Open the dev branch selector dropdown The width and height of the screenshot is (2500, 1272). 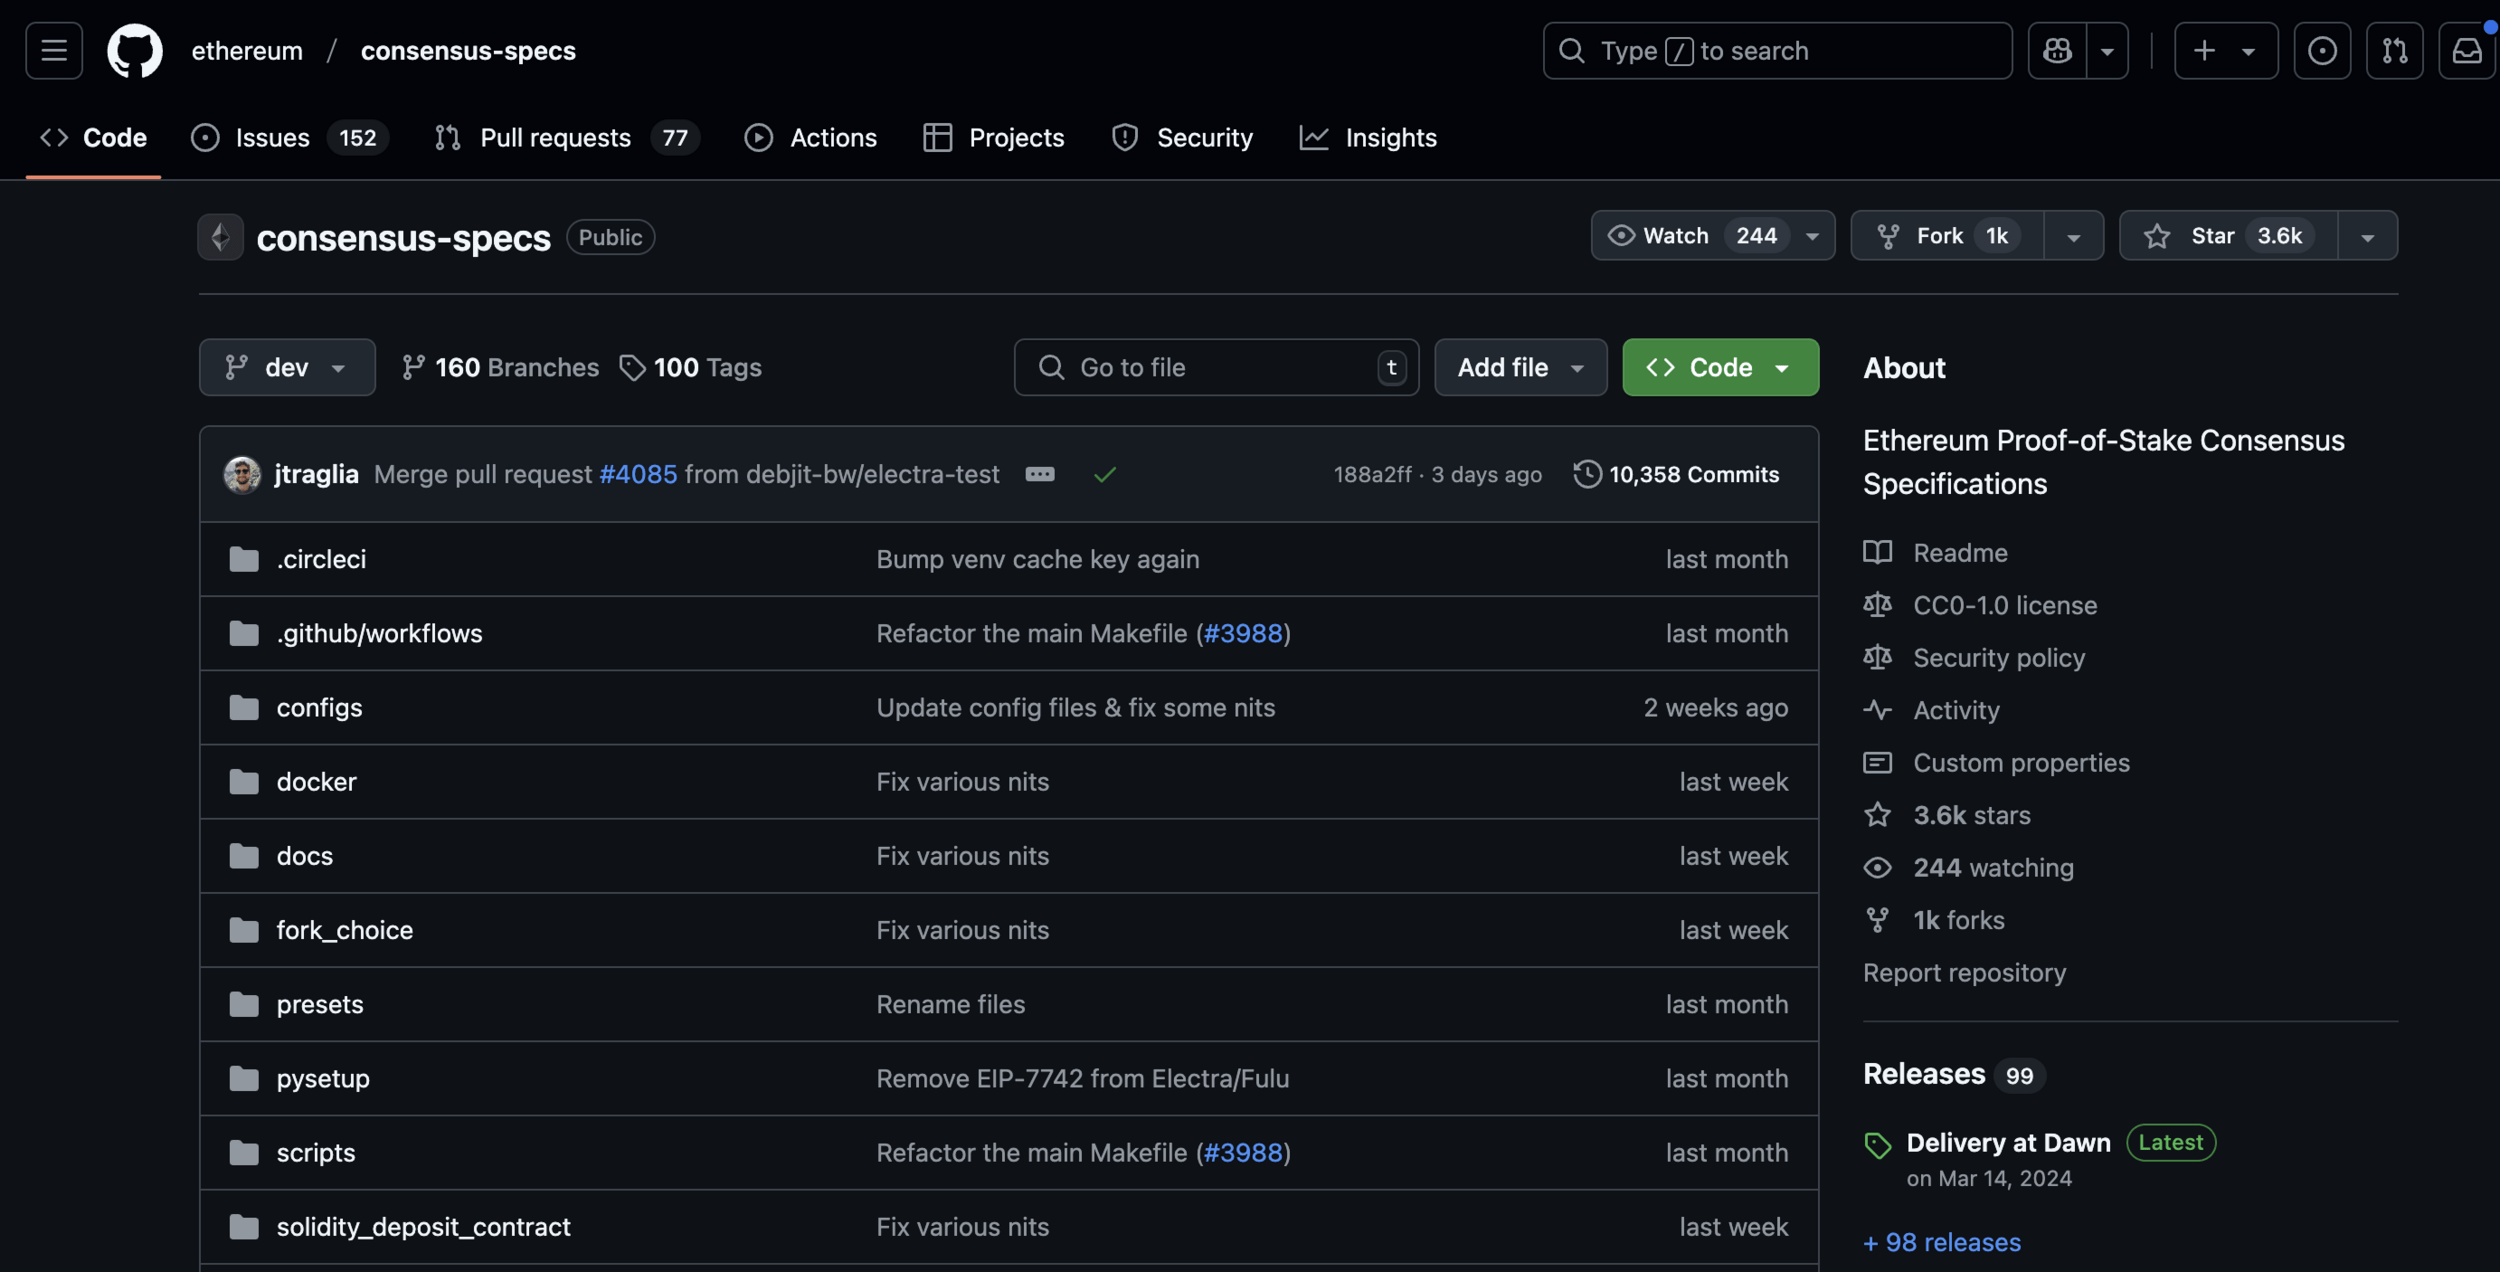tap(287, 368)
